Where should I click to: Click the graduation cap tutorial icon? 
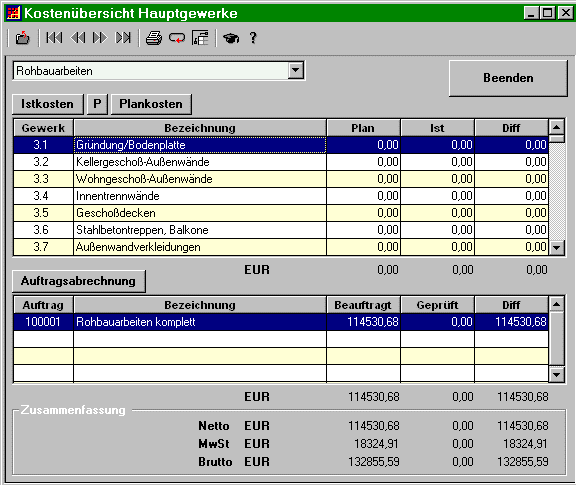pos(231,38)
